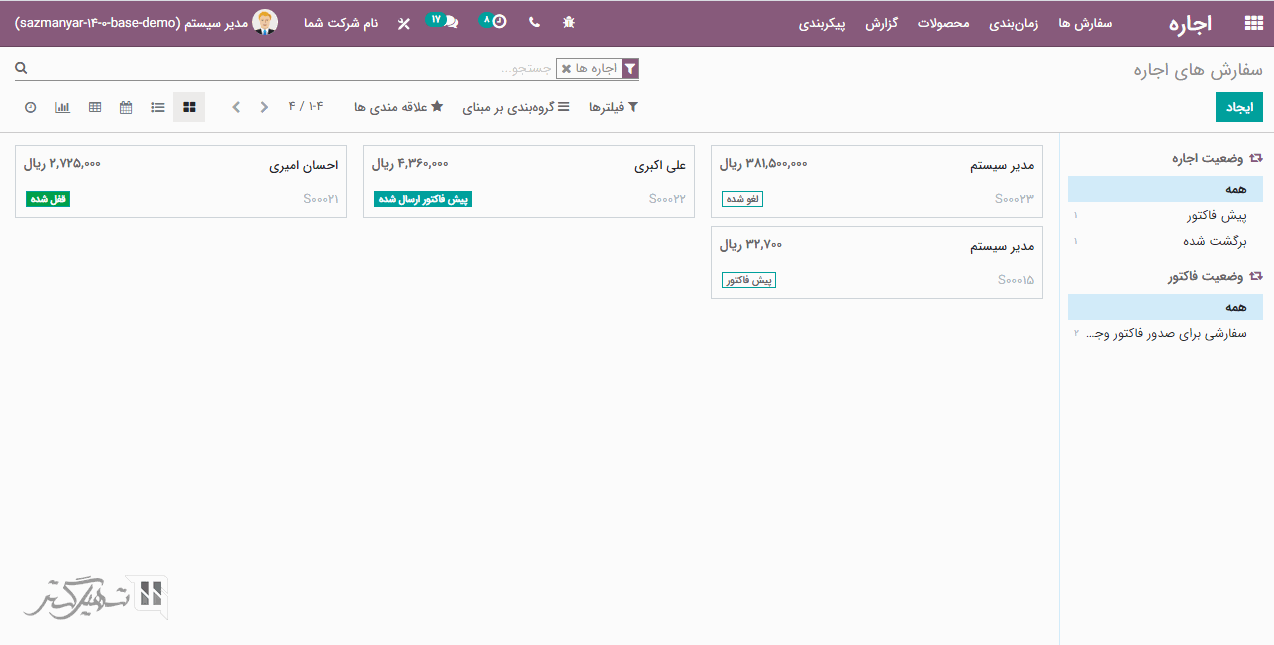
Task: Expand the فیلترها filters dropdown
Action: (x=613, y=107)
